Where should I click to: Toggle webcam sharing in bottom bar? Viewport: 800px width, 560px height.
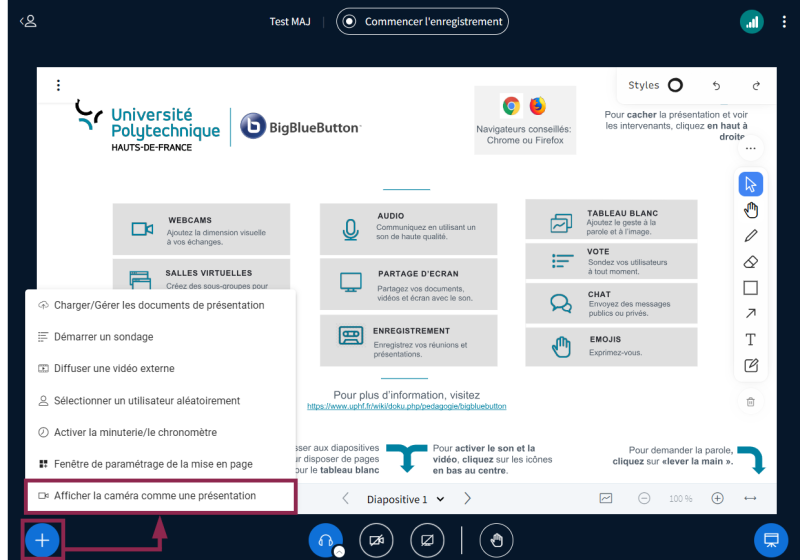[377, 541]
